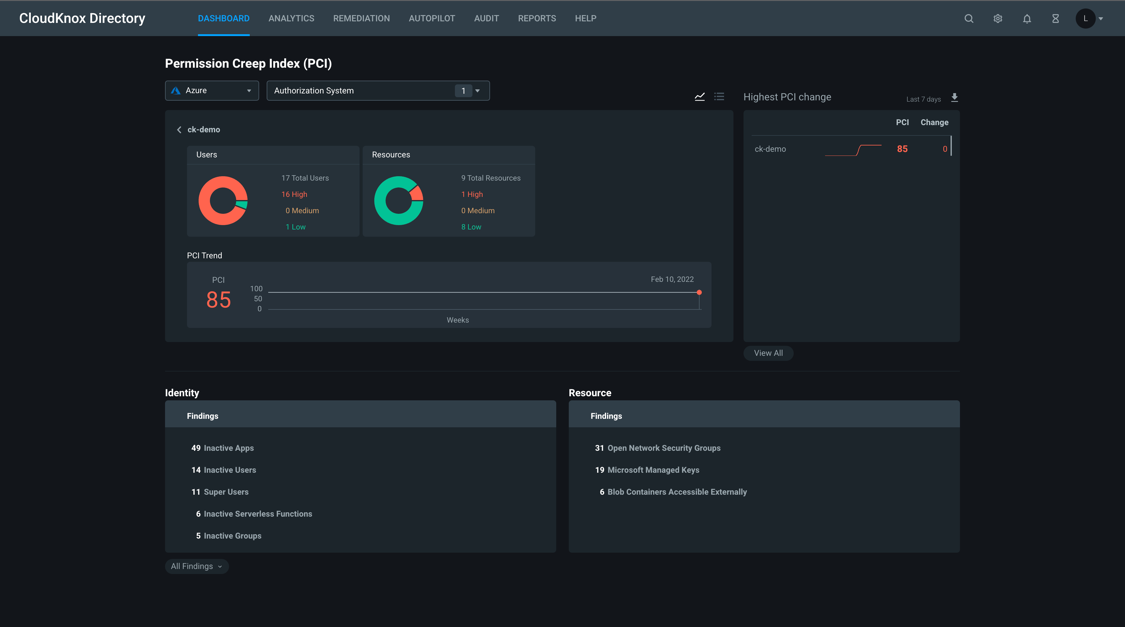Click the PCI trend data point
Image resolution: width=1125 pixels, height=627 pixels.
point(699,293)
